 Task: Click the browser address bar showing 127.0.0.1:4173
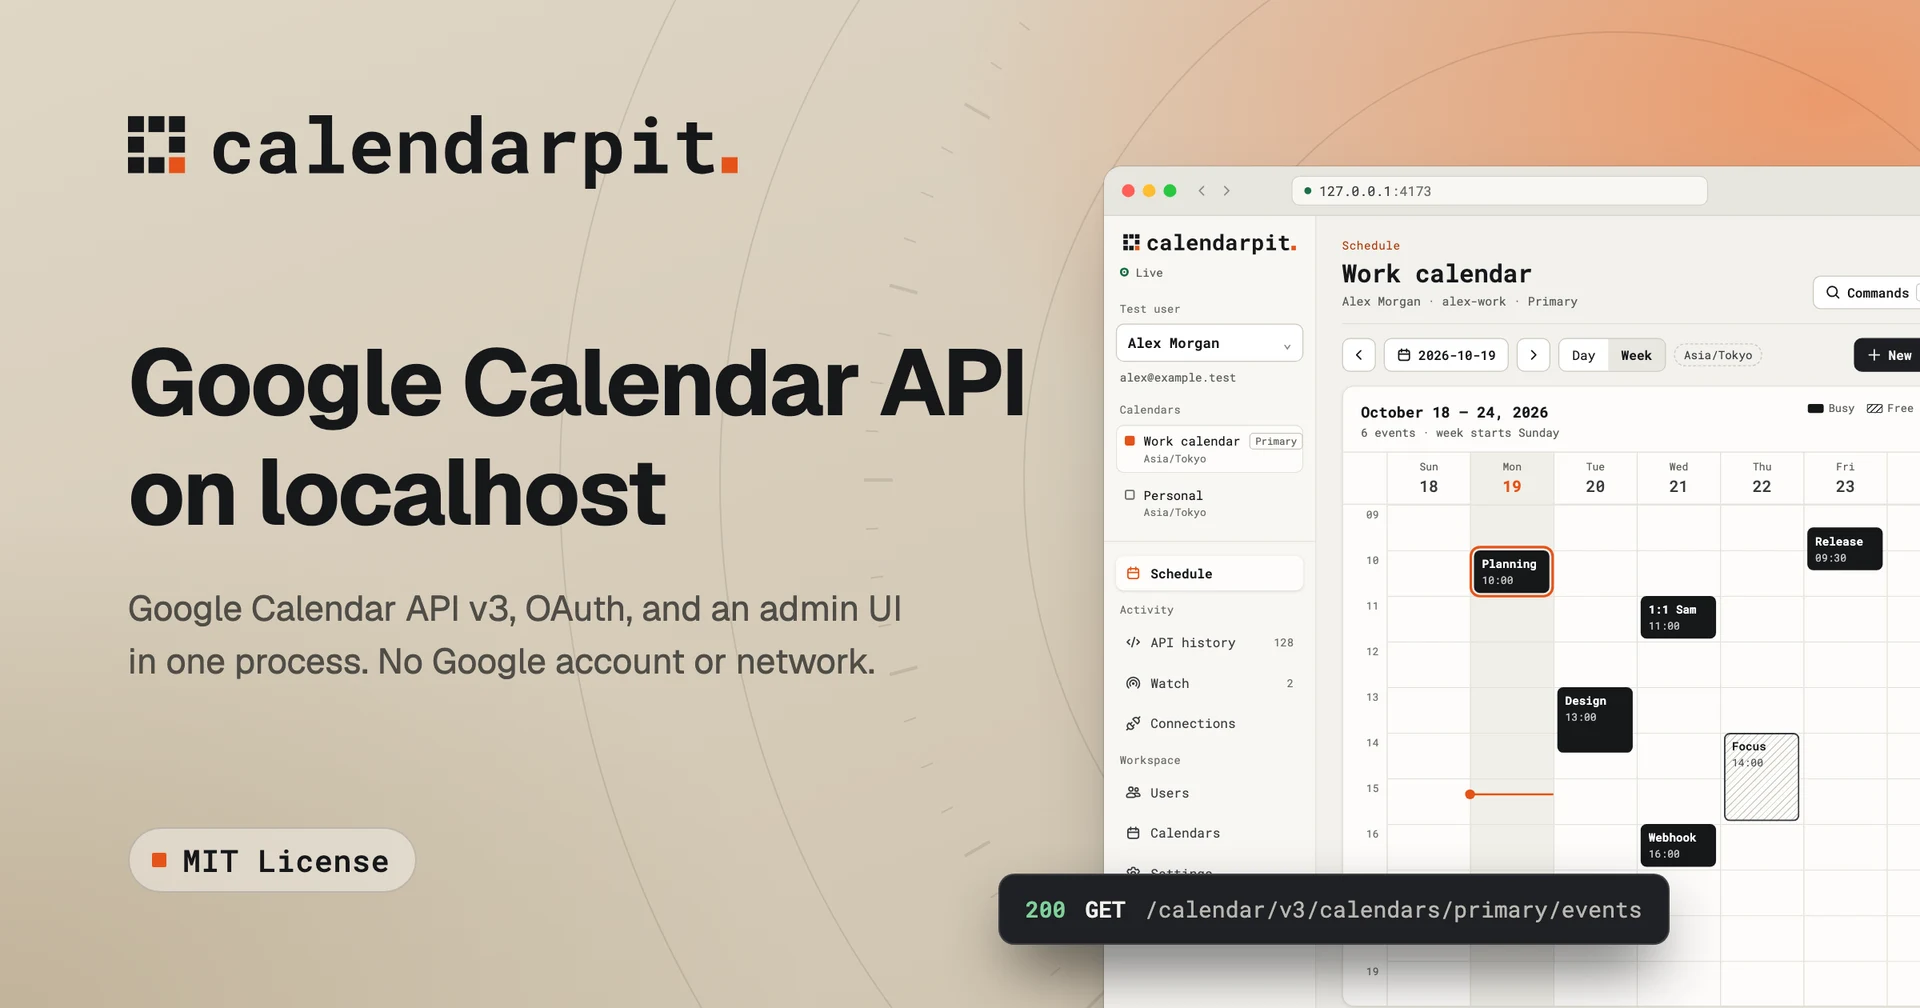1499,191
